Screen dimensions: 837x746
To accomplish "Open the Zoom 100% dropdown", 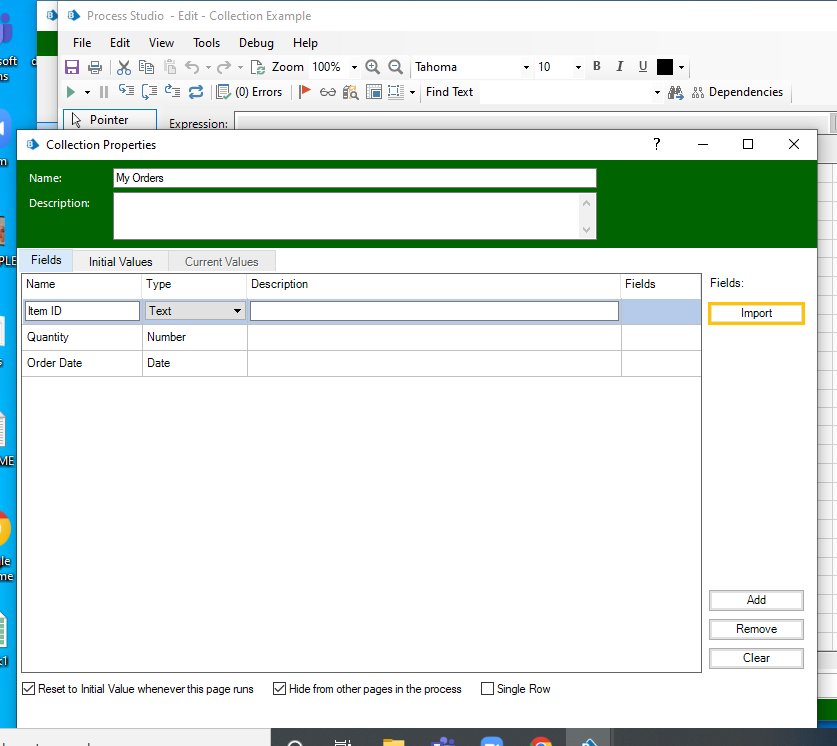I will coord(354,68).
